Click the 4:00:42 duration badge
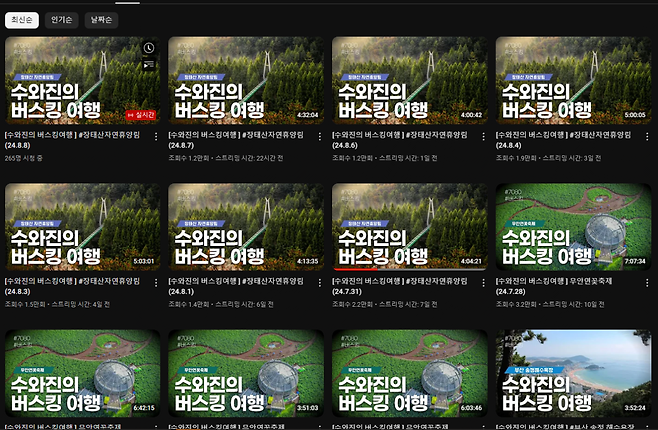This screenshot has height=430, width=658. [x=471, y=115]
